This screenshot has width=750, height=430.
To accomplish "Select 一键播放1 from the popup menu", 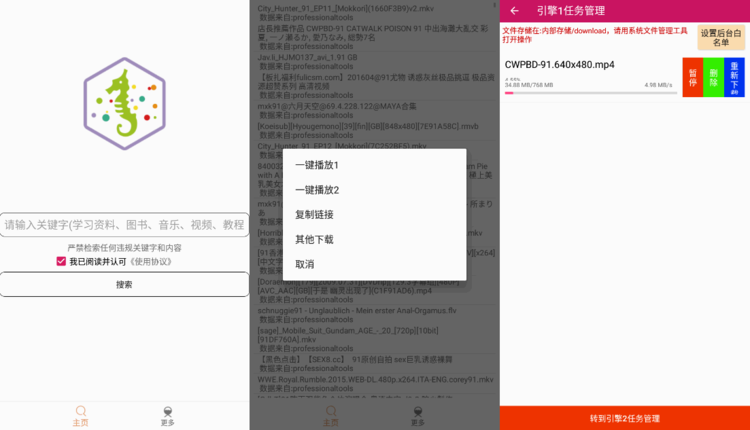I will tap(317, 165).
